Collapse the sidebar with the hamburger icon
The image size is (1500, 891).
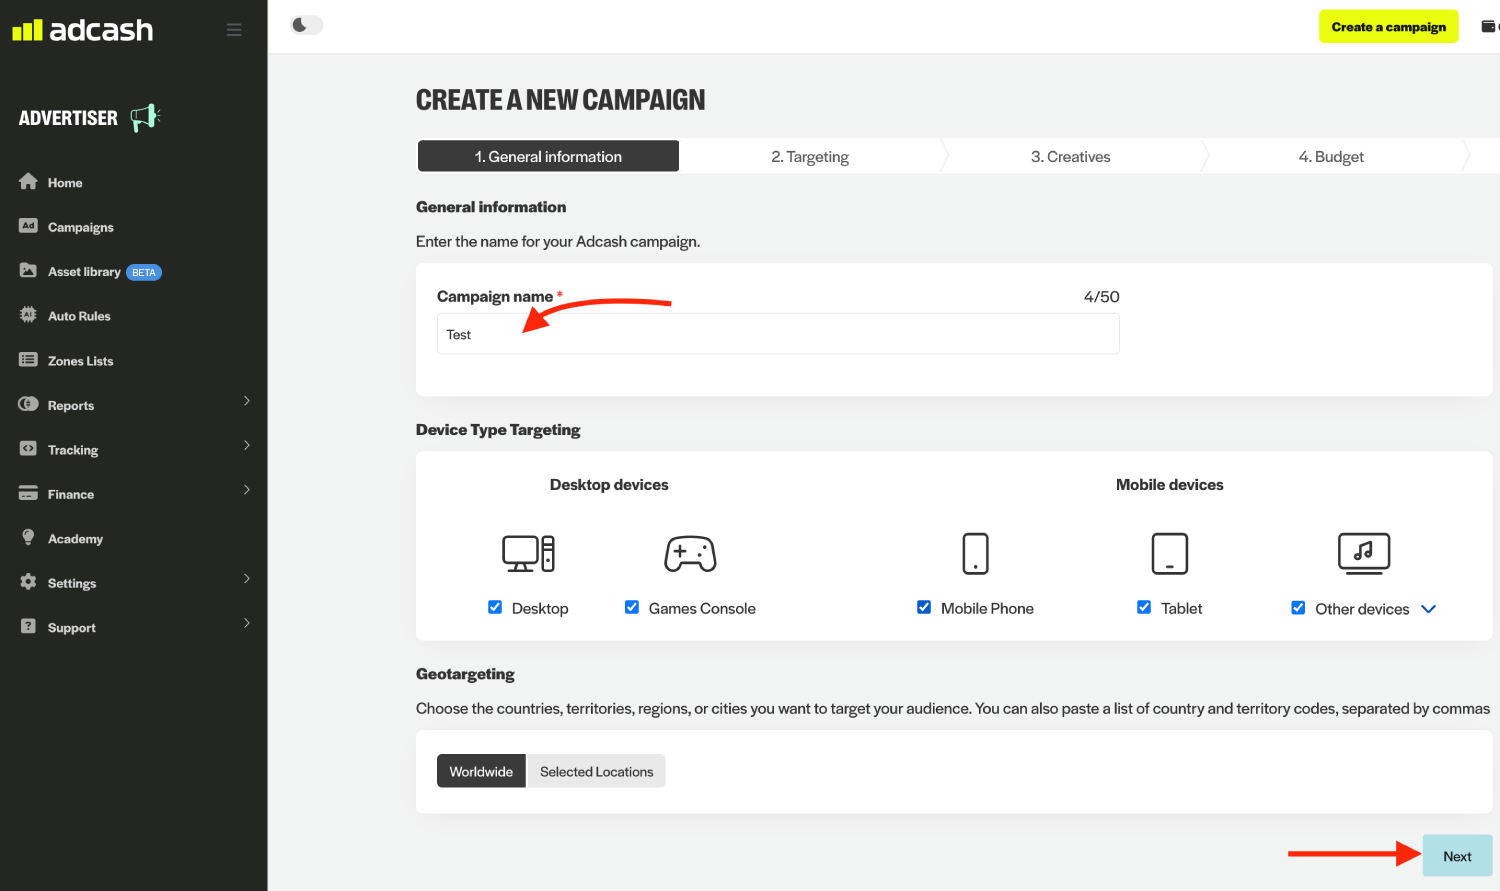point(234,30)
